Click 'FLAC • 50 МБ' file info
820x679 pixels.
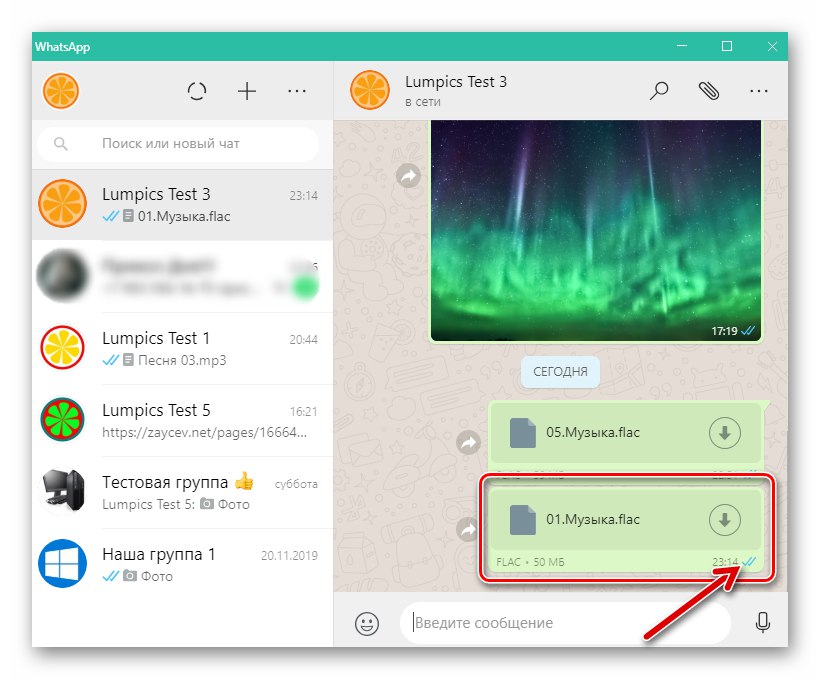530,562
